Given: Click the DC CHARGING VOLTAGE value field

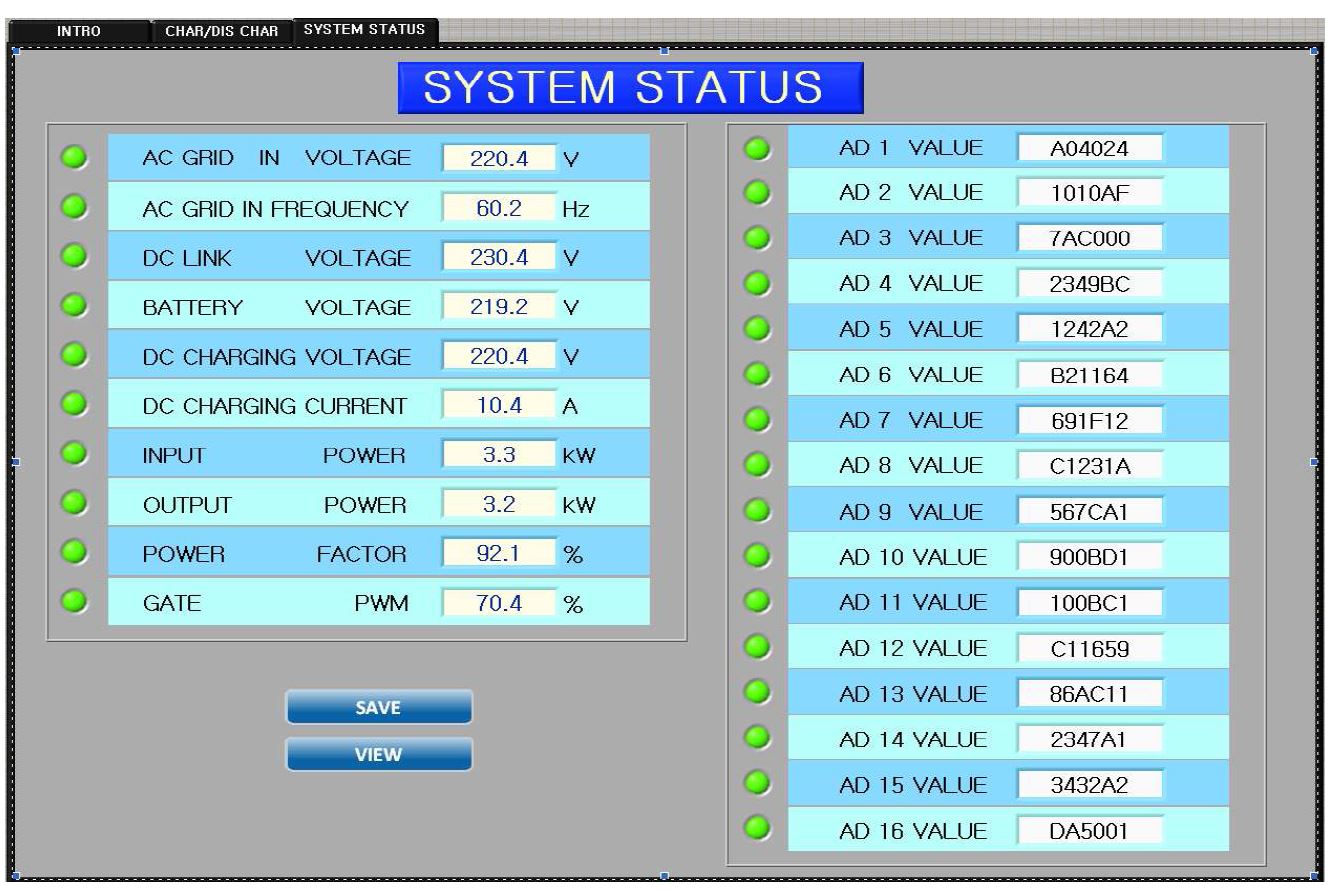Looking at the screenshot, I should pyautogui.click(x=499, y=356).
